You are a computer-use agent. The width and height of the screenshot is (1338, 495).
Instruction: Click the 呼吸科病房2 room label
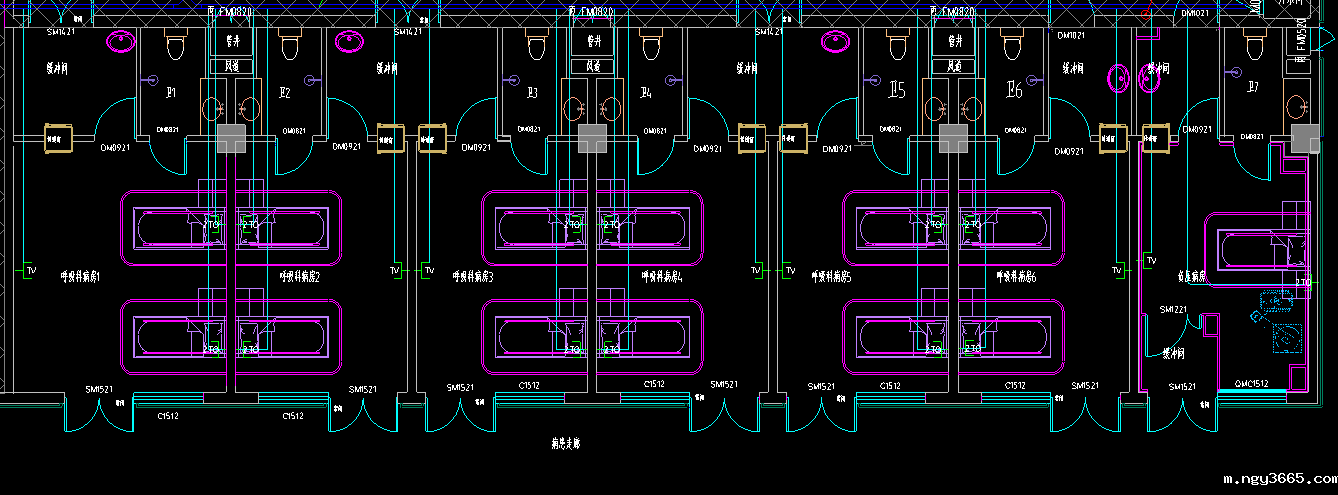click(x=299, y=276)
